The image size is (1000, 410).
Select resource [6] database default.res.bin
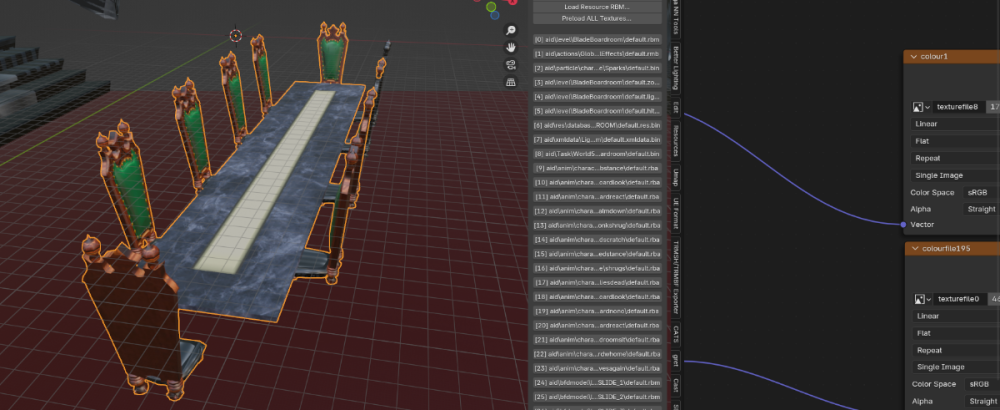(x=597, y=125)
